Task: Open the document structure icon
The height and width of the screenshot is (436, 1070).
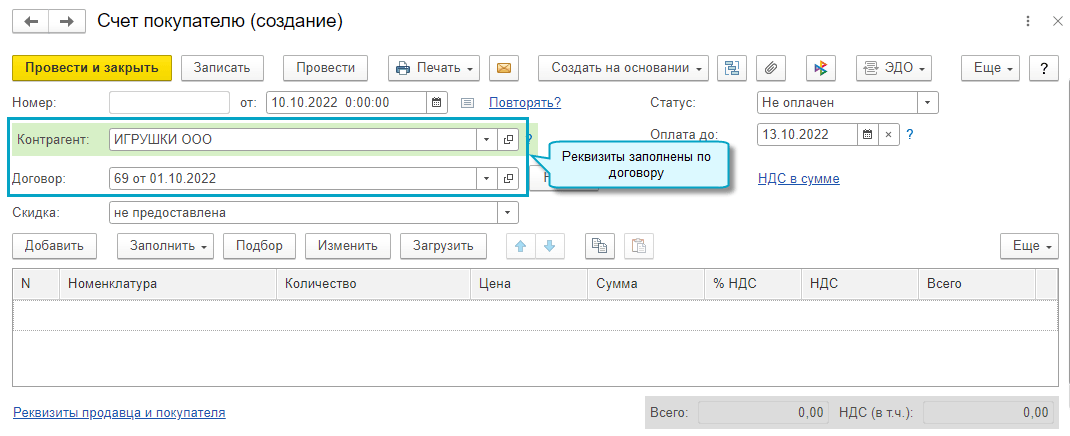Action: tap(735, 68)
